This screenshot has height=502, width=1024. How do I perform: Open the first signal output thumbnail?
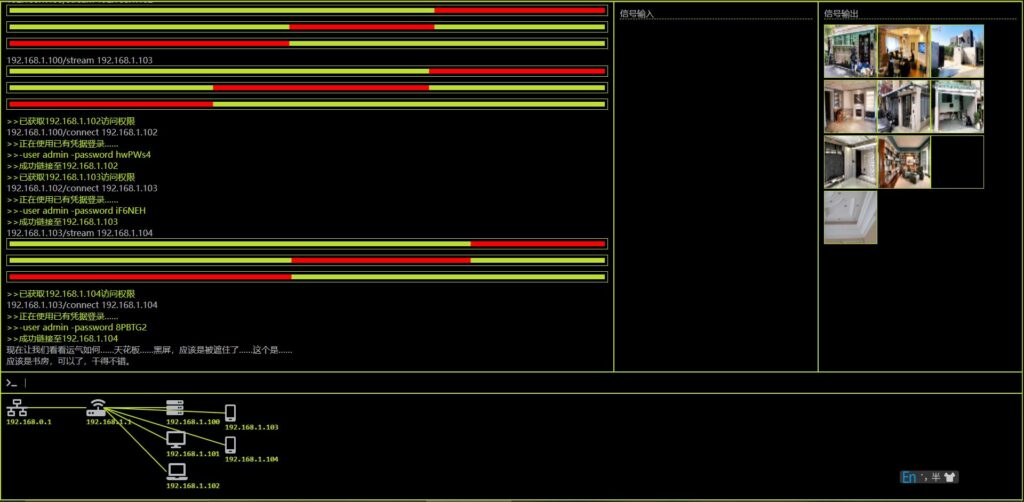(x=850, y=51)
